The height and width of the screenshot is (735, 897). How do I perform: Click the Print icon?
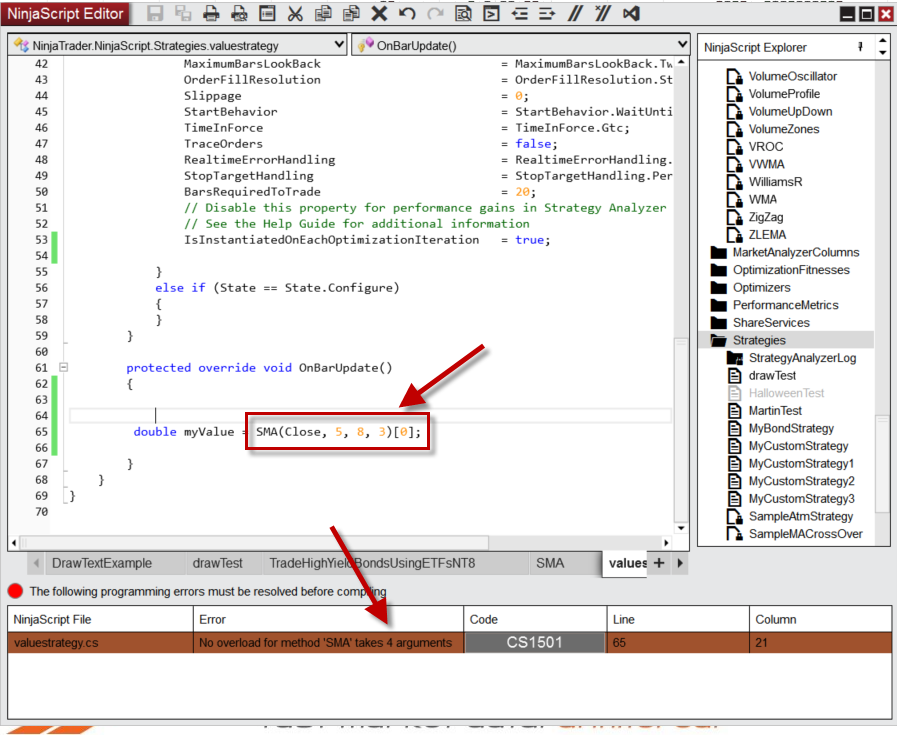click(x=211, y=13)
